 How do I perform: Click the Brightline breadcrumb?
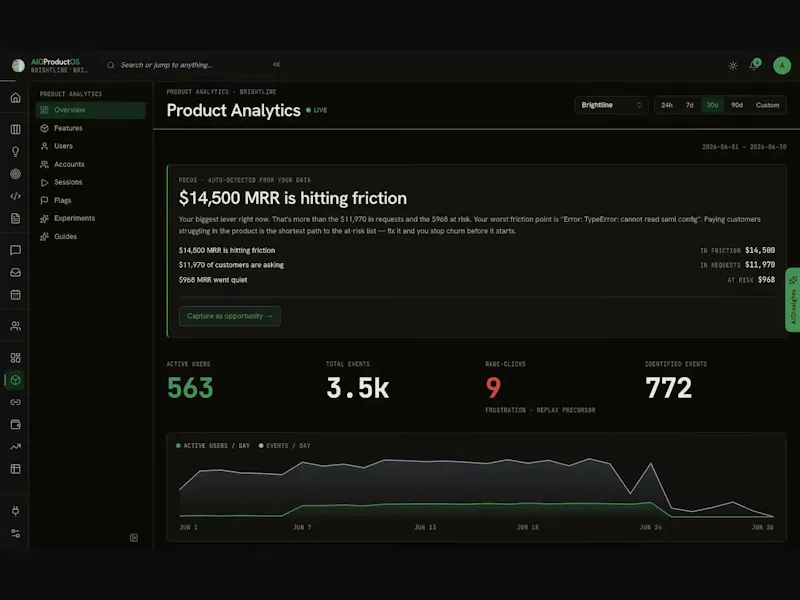click(258, 92)
